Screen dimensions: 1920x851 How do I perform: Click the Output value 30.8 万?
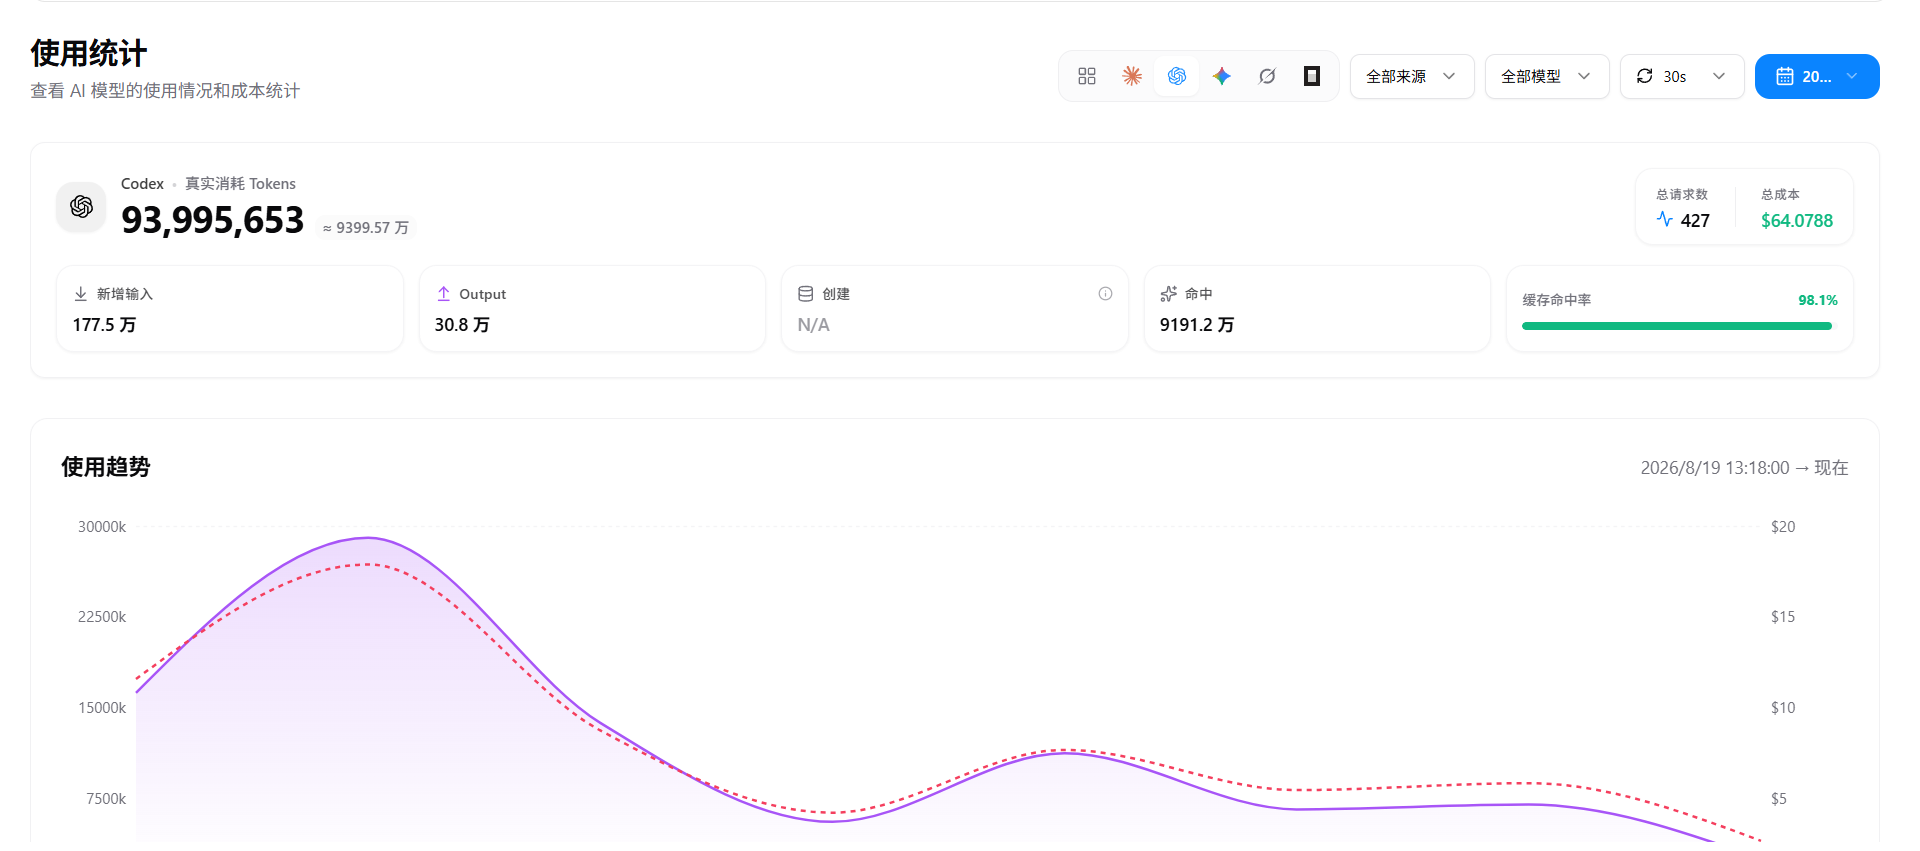click(x=462, y=325)
